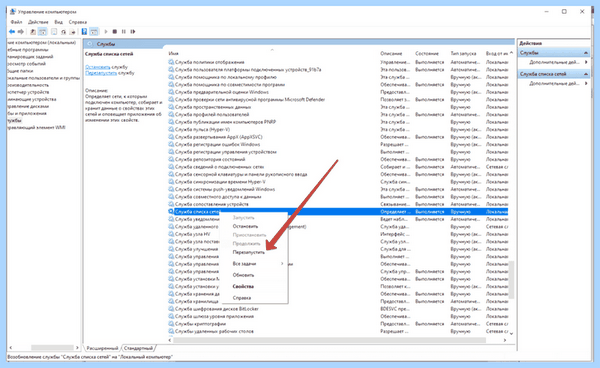This screenshot has height=368, width=600.
Task: Click the gear icon of Службы криптографии
Action: 171,324
